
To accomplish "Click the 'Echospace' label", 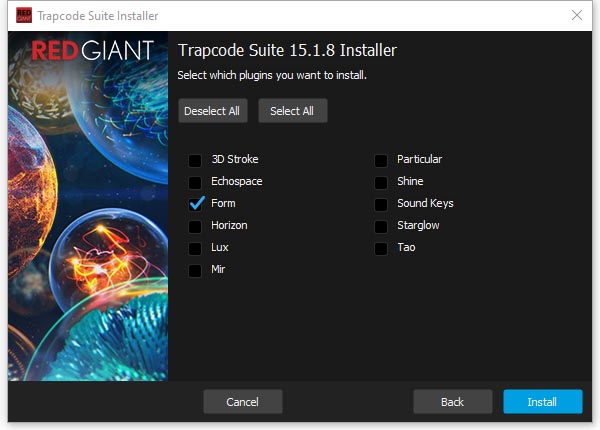I will pos(237,181).
